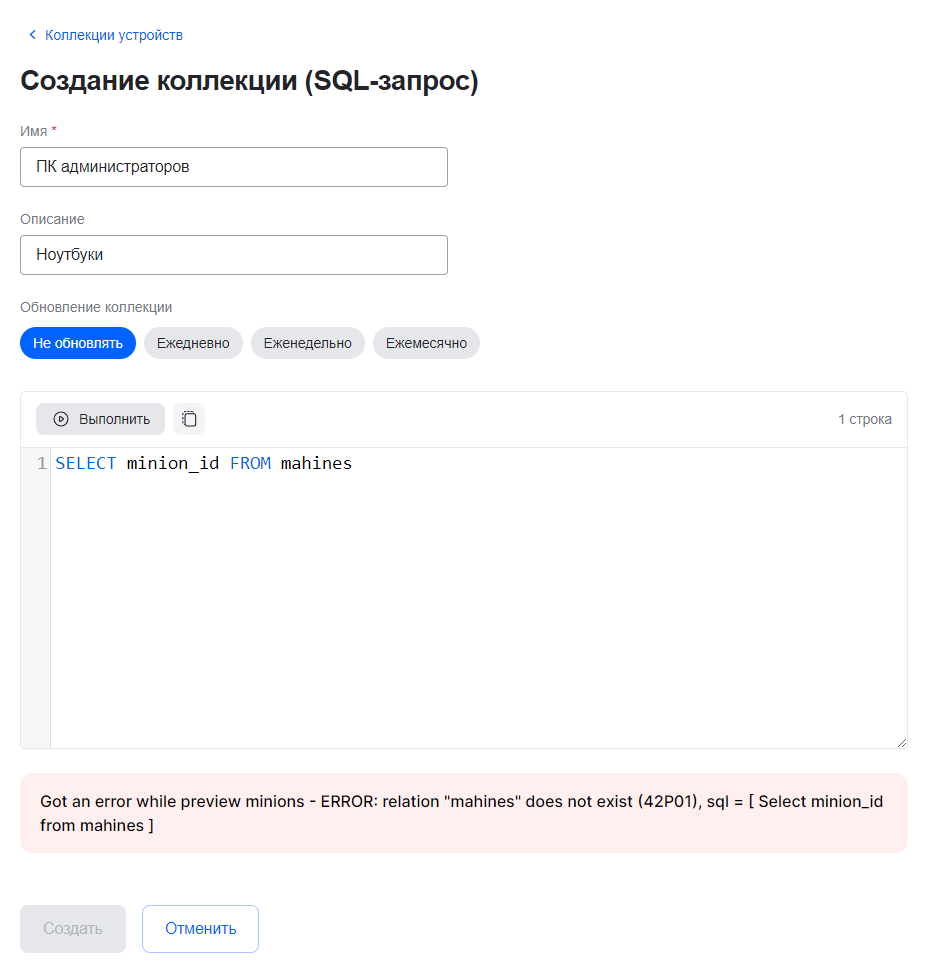Viewport: 931px width, 971px height.
Task: Click the red error message box
Action: tap(463, 813)
